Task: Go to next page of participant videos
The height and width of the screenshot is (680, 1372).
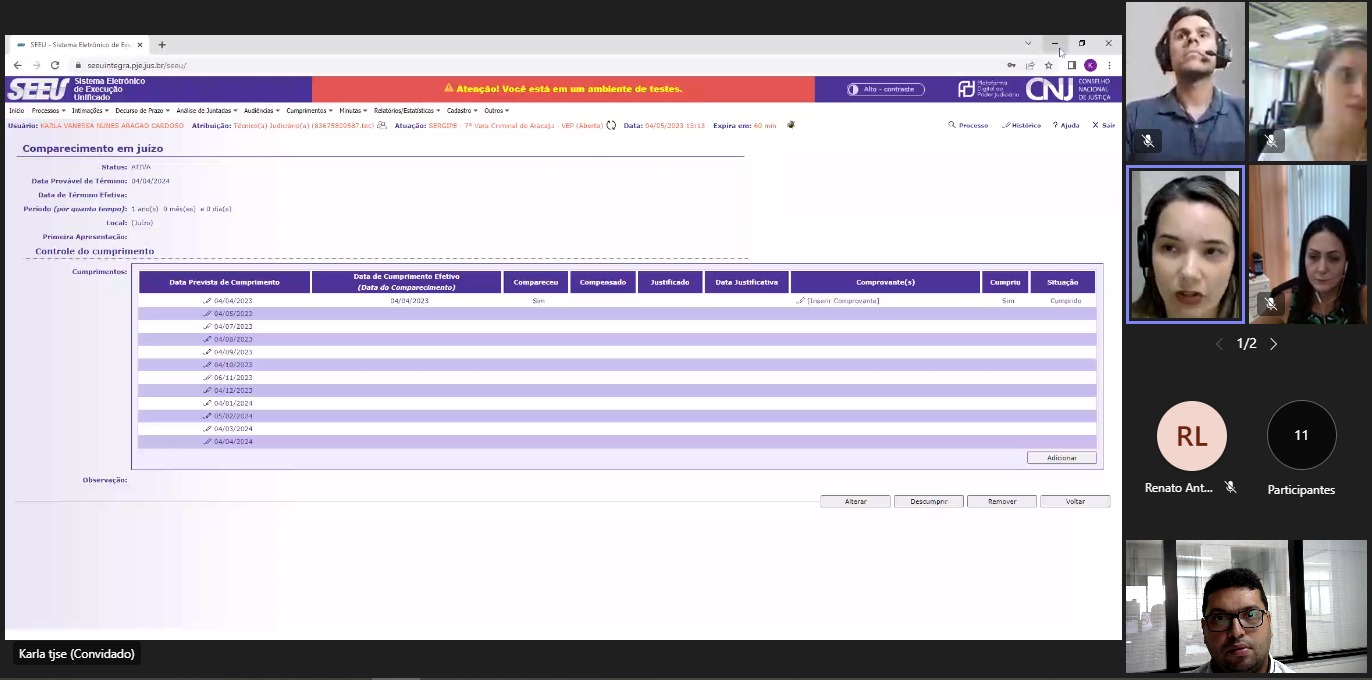Action: point(1274,344)
